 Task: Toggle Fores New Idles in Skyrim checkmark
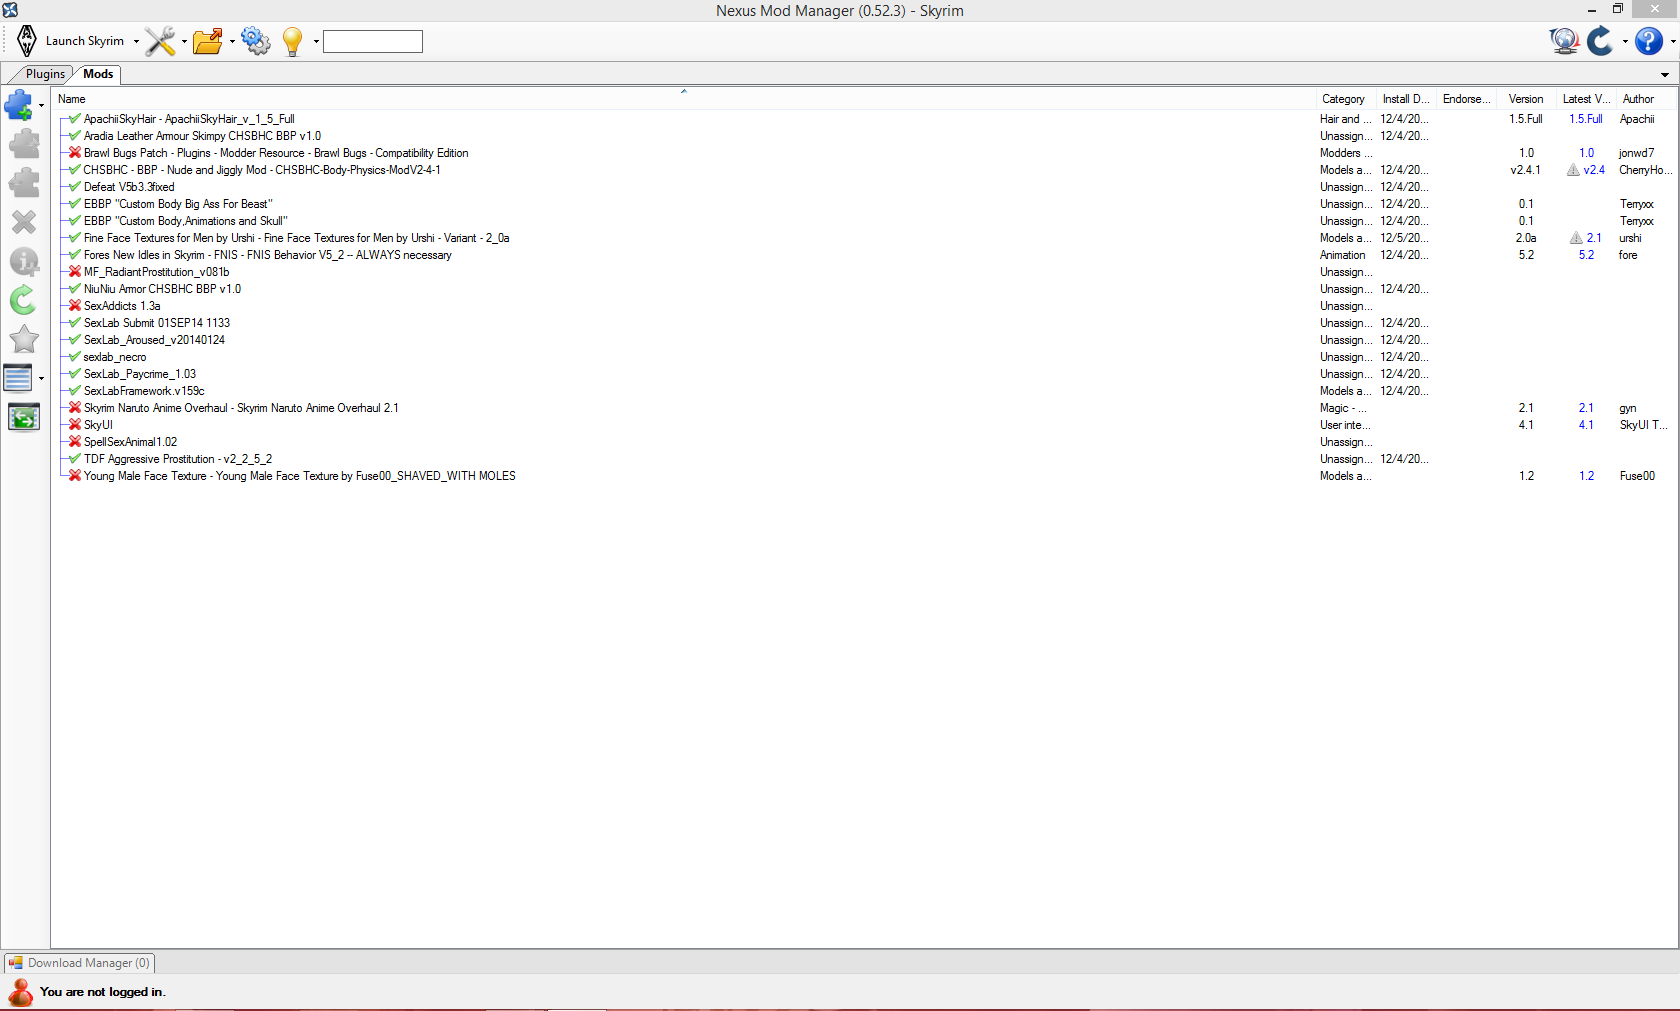[75, 255]
